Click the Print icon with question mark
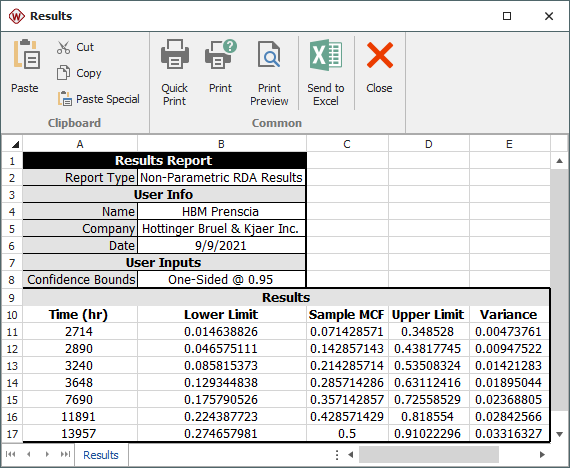570x468 pixels. point(220,55)
